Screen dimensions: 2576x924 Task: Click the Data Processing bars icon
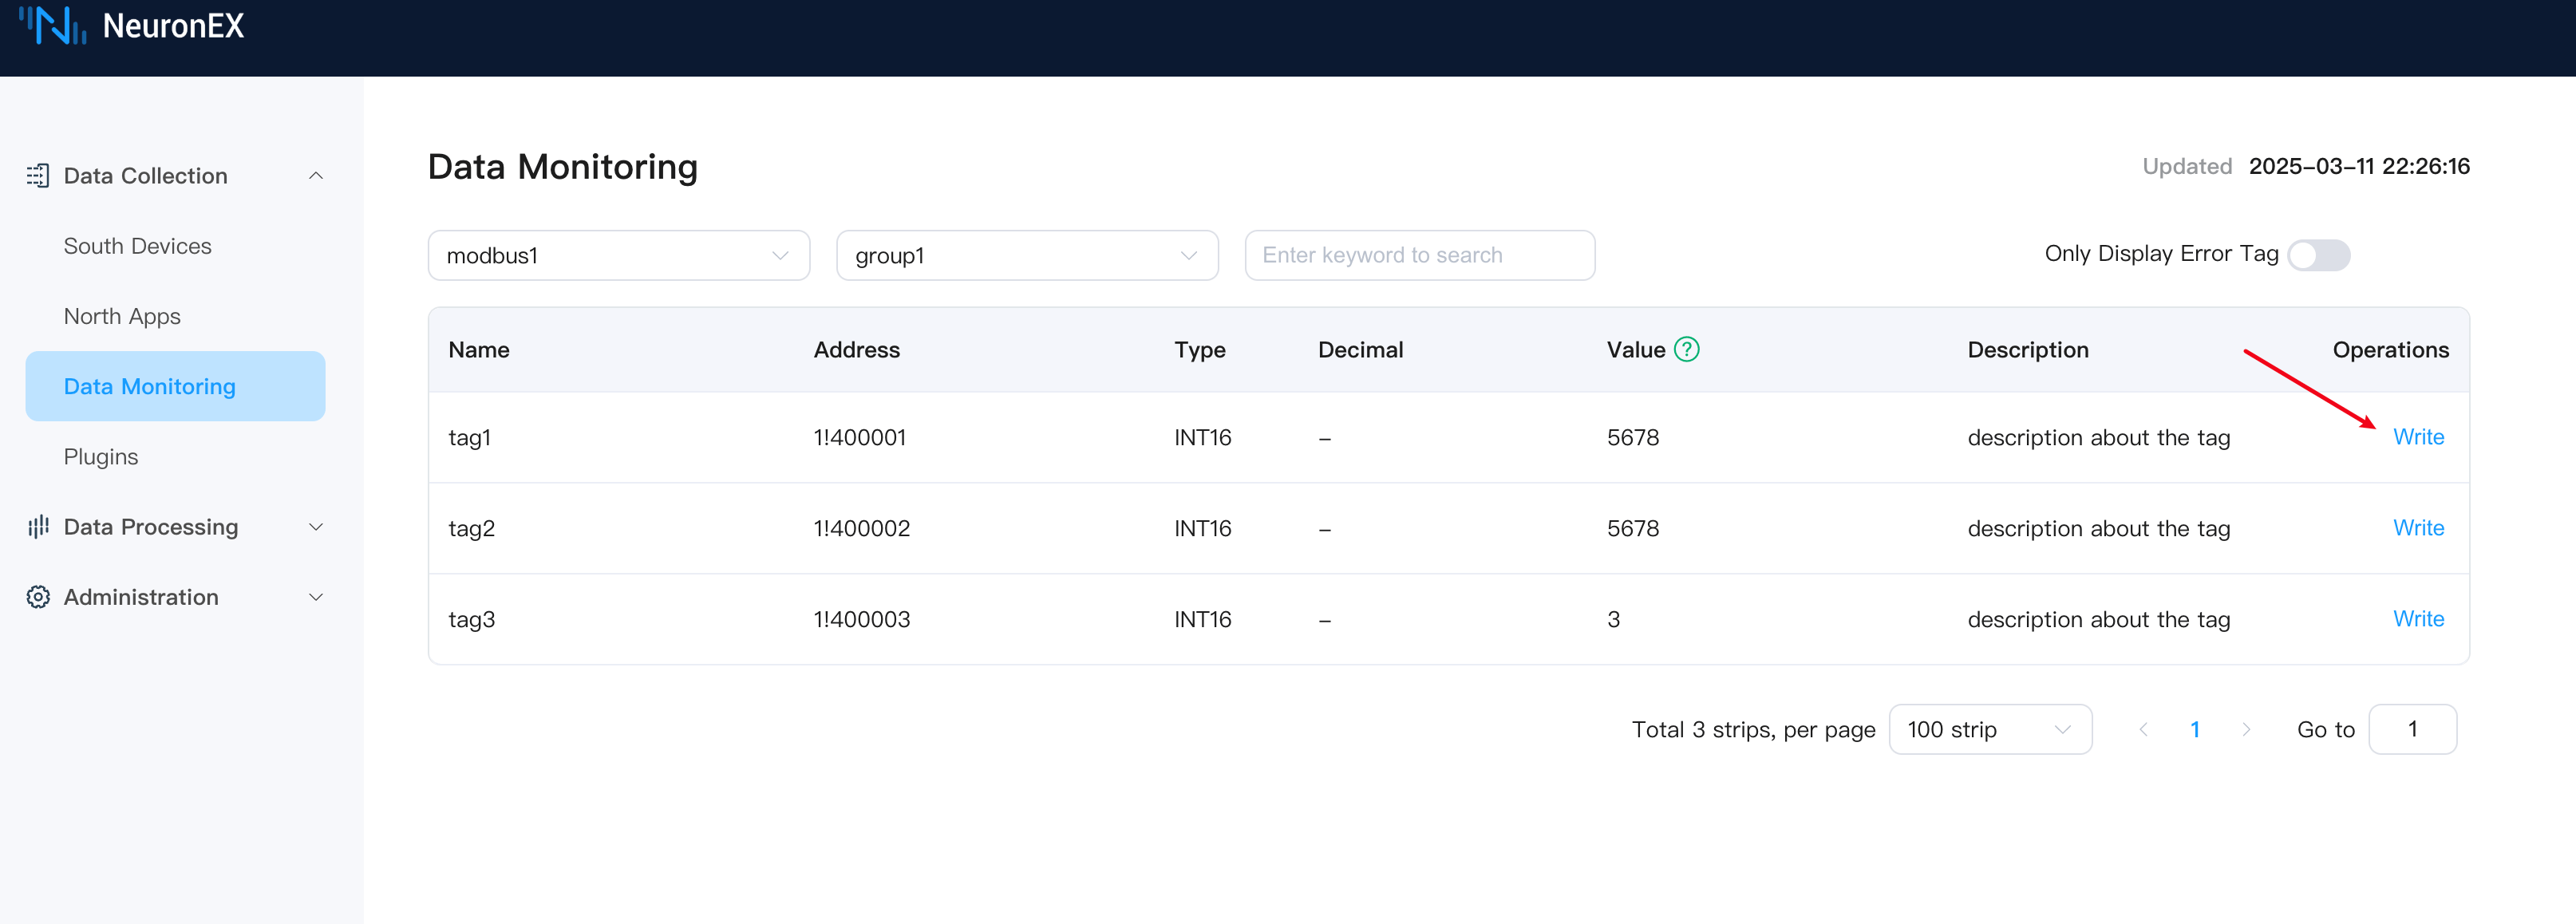[38, 527]
